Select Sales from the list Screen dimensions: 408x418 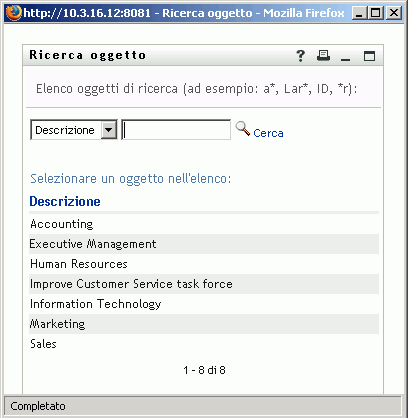point(43,344)
